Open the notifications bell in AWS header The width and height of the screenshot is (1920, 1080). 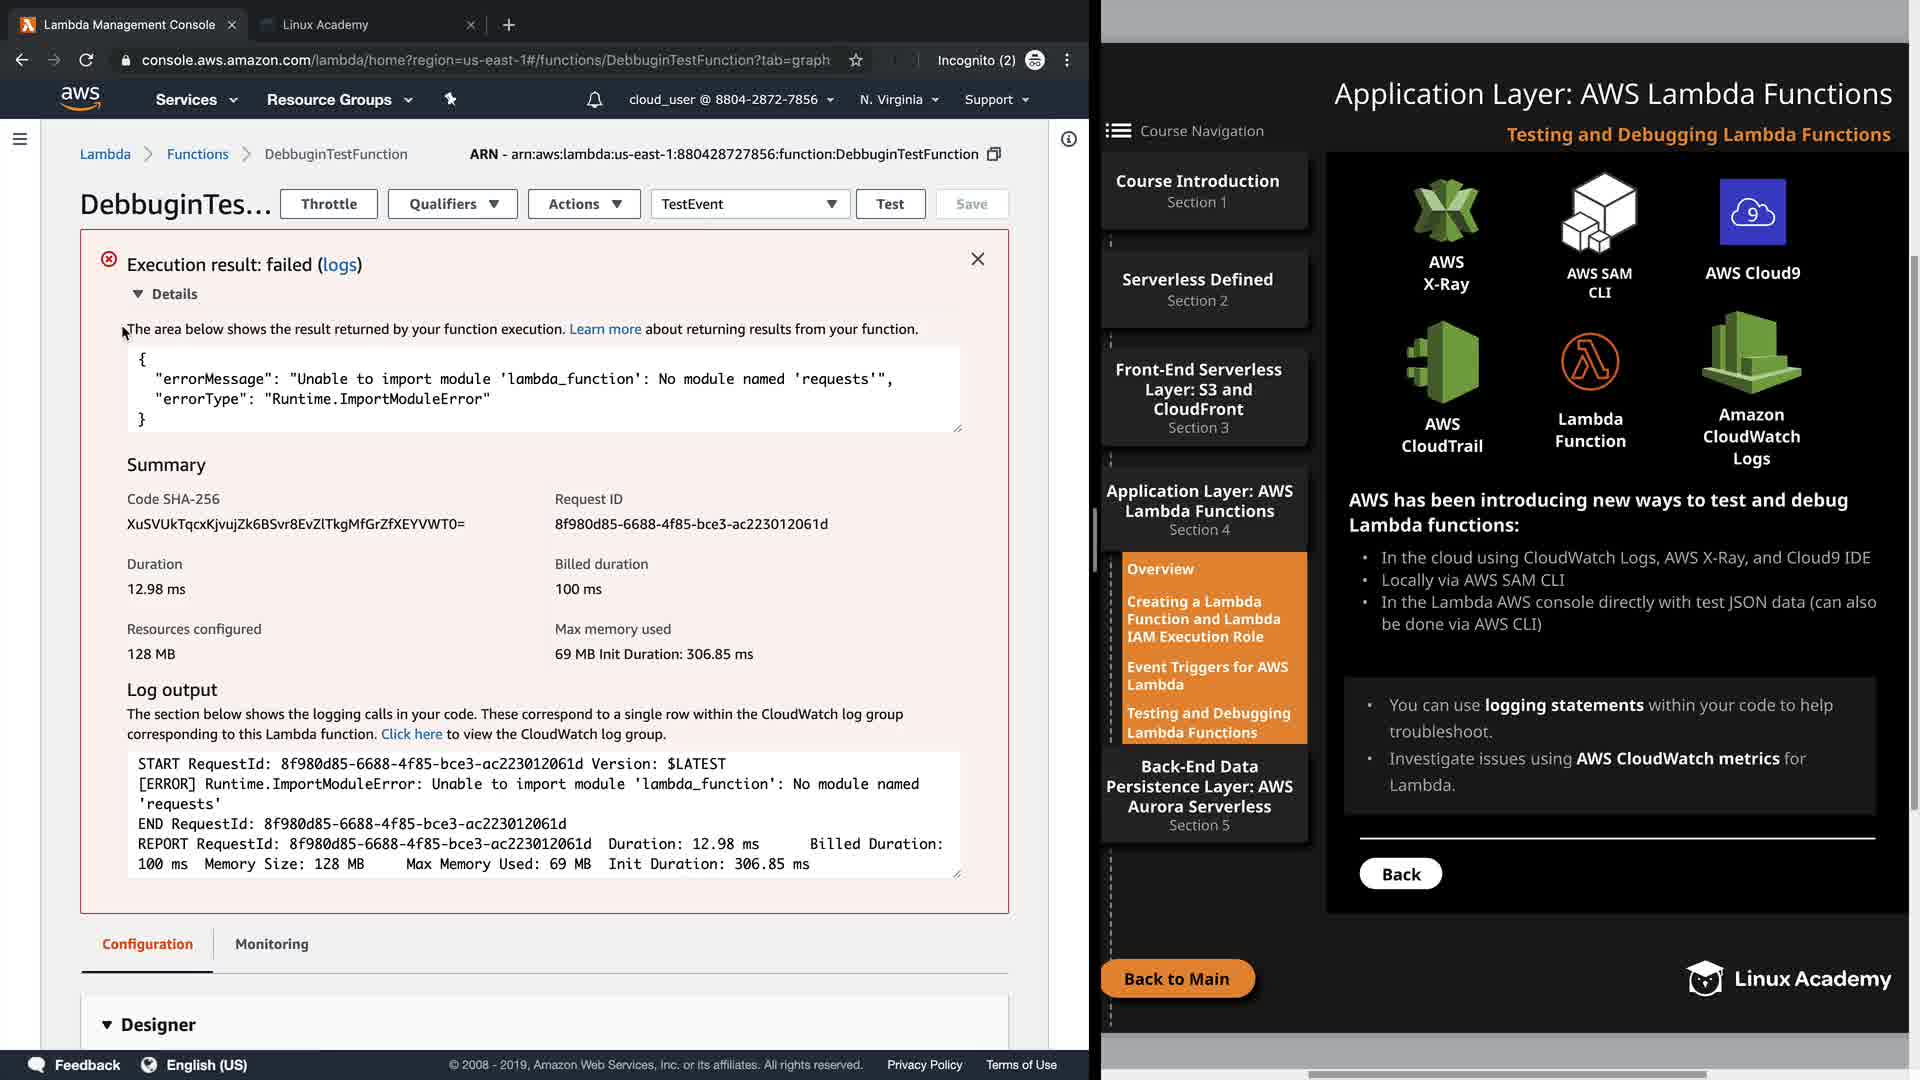594,100
